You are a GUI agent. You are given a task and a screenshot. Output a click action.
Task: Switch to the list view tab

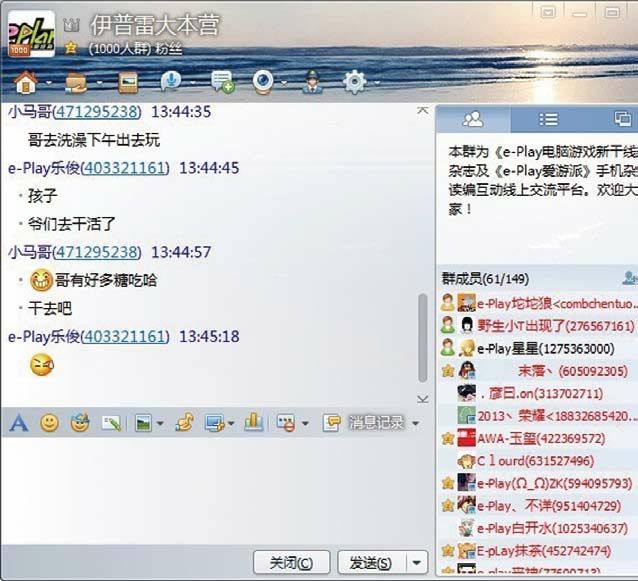click(x=548, y=119)
